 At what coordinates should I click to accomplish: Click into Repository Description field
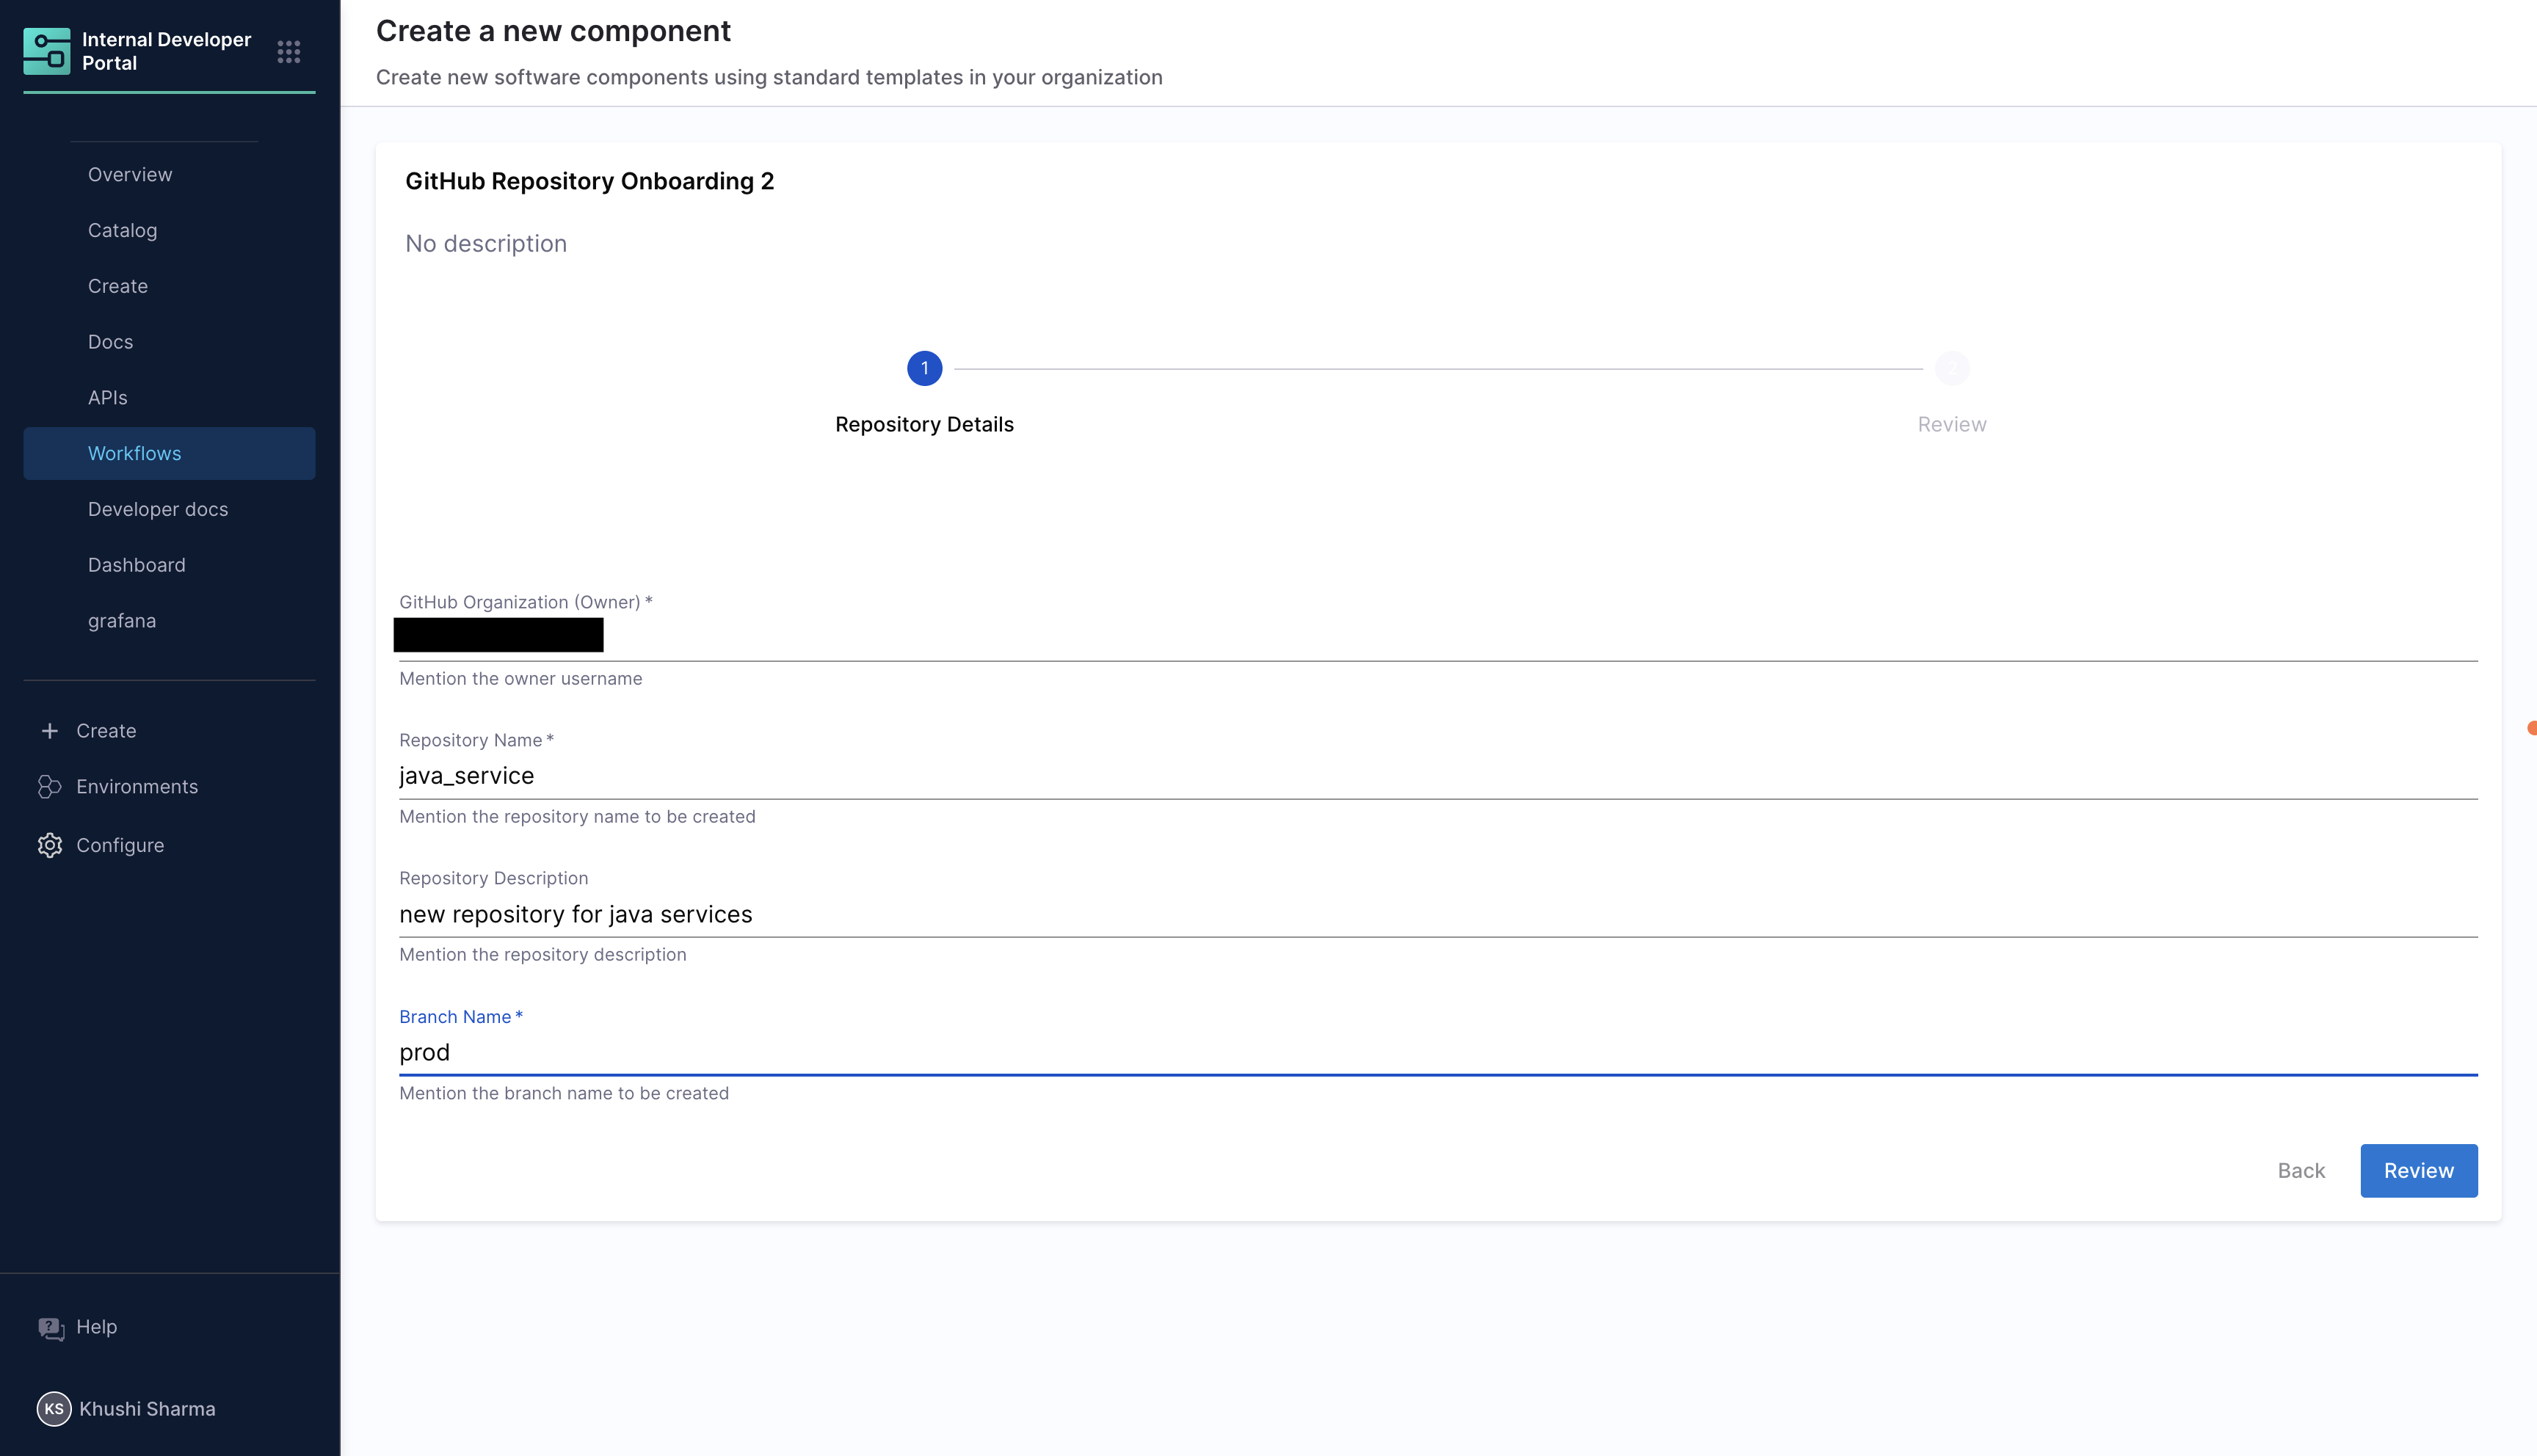tap(1437, 914)
